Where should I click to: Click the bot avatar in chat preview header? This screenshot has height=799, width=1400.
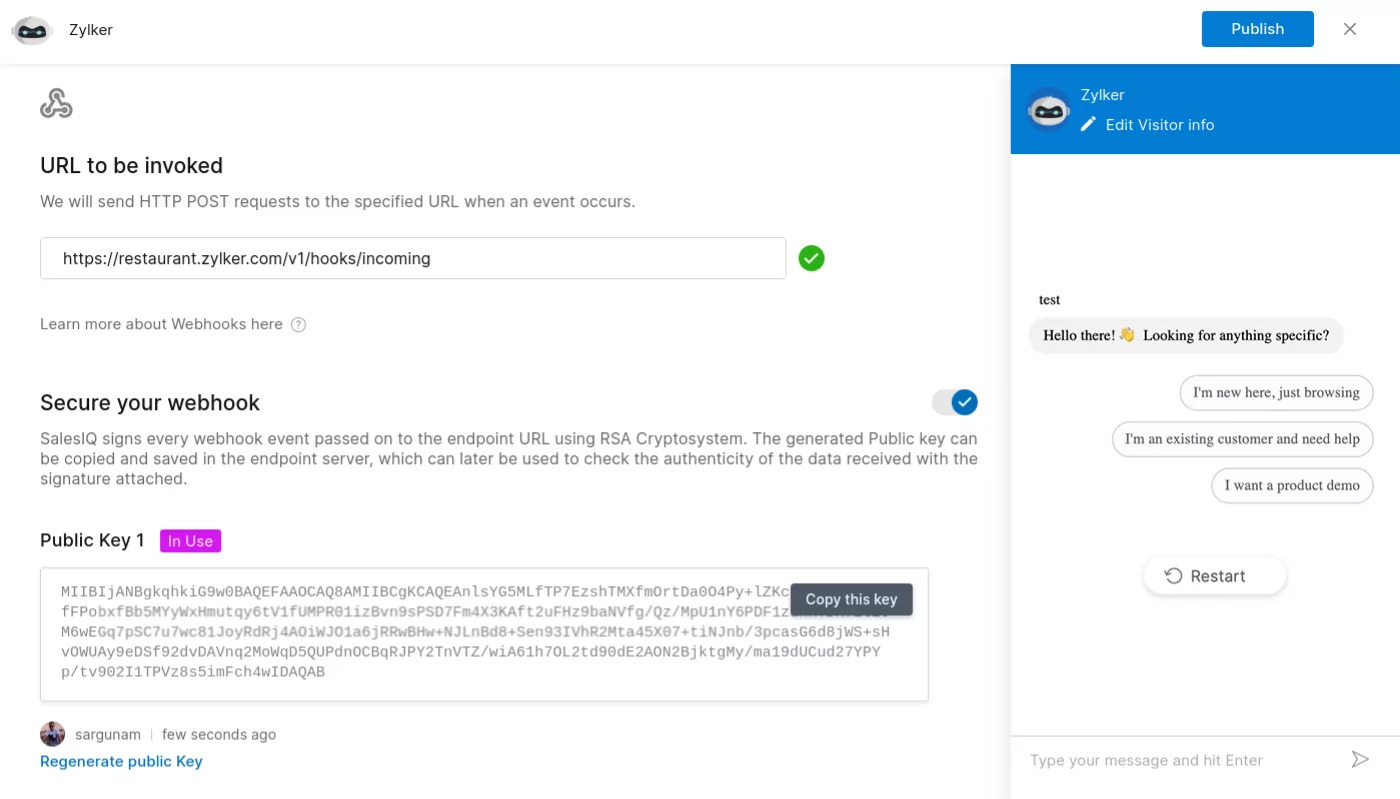[x=1049, y=110]
